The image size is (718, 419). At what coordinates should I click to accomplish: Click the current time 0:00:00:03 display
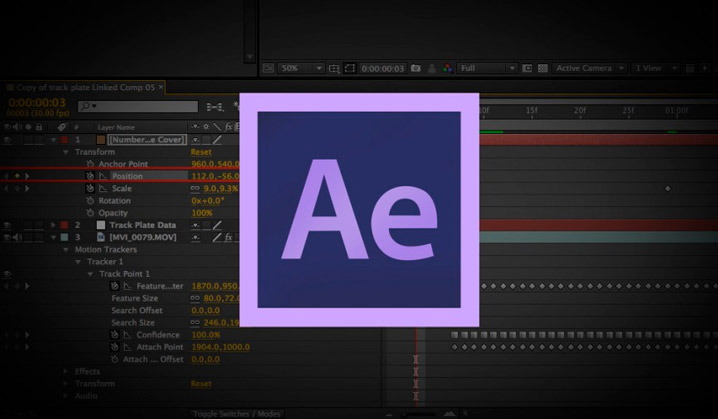click(37, 103)
